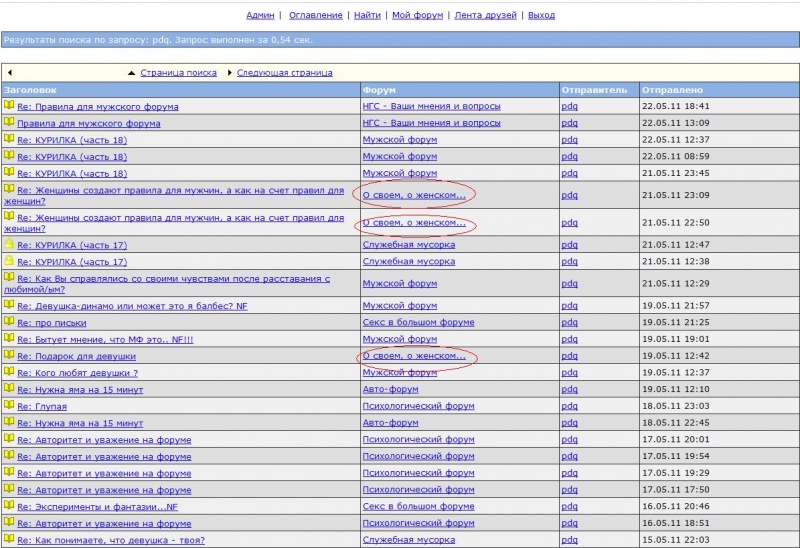Click the book icon beside "Re: Правила для мужского форума"
The width and height of the screenshot is (800, 548).
pyautogui.click(x=9, y=106)
